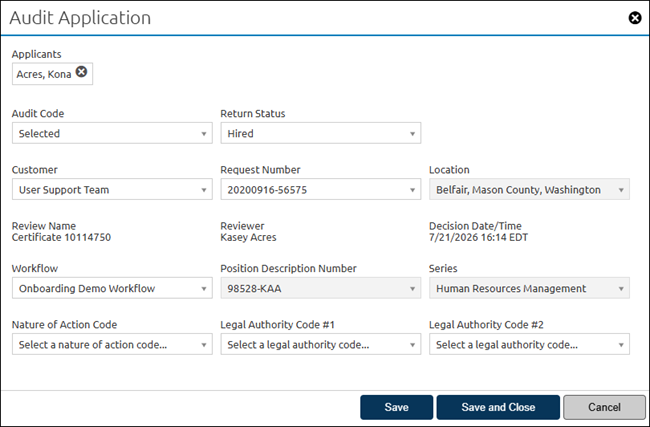This screenshot has height=427, width=650.
Task: Open the Return Status dropdown showing Hired
Action: [x=321, y=133]
